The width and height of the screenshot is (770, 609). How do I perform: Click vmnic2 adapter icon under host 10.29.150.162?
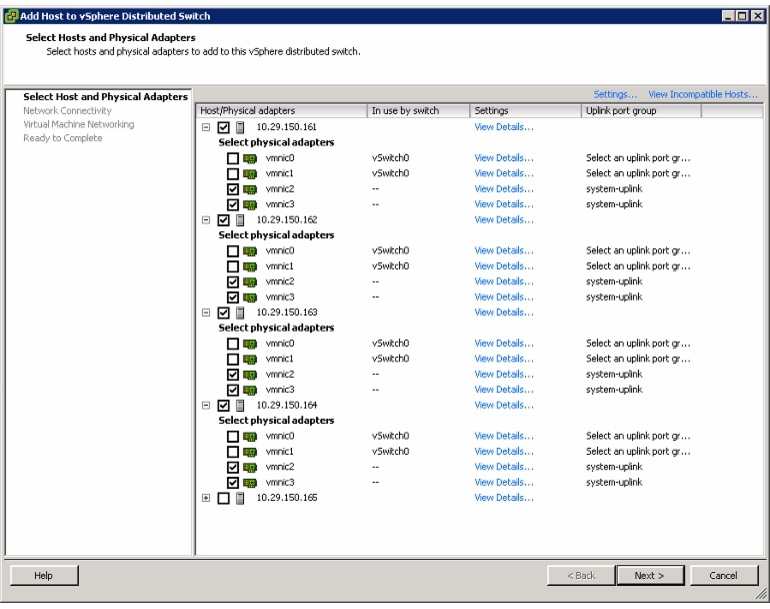tap(250, 282)
